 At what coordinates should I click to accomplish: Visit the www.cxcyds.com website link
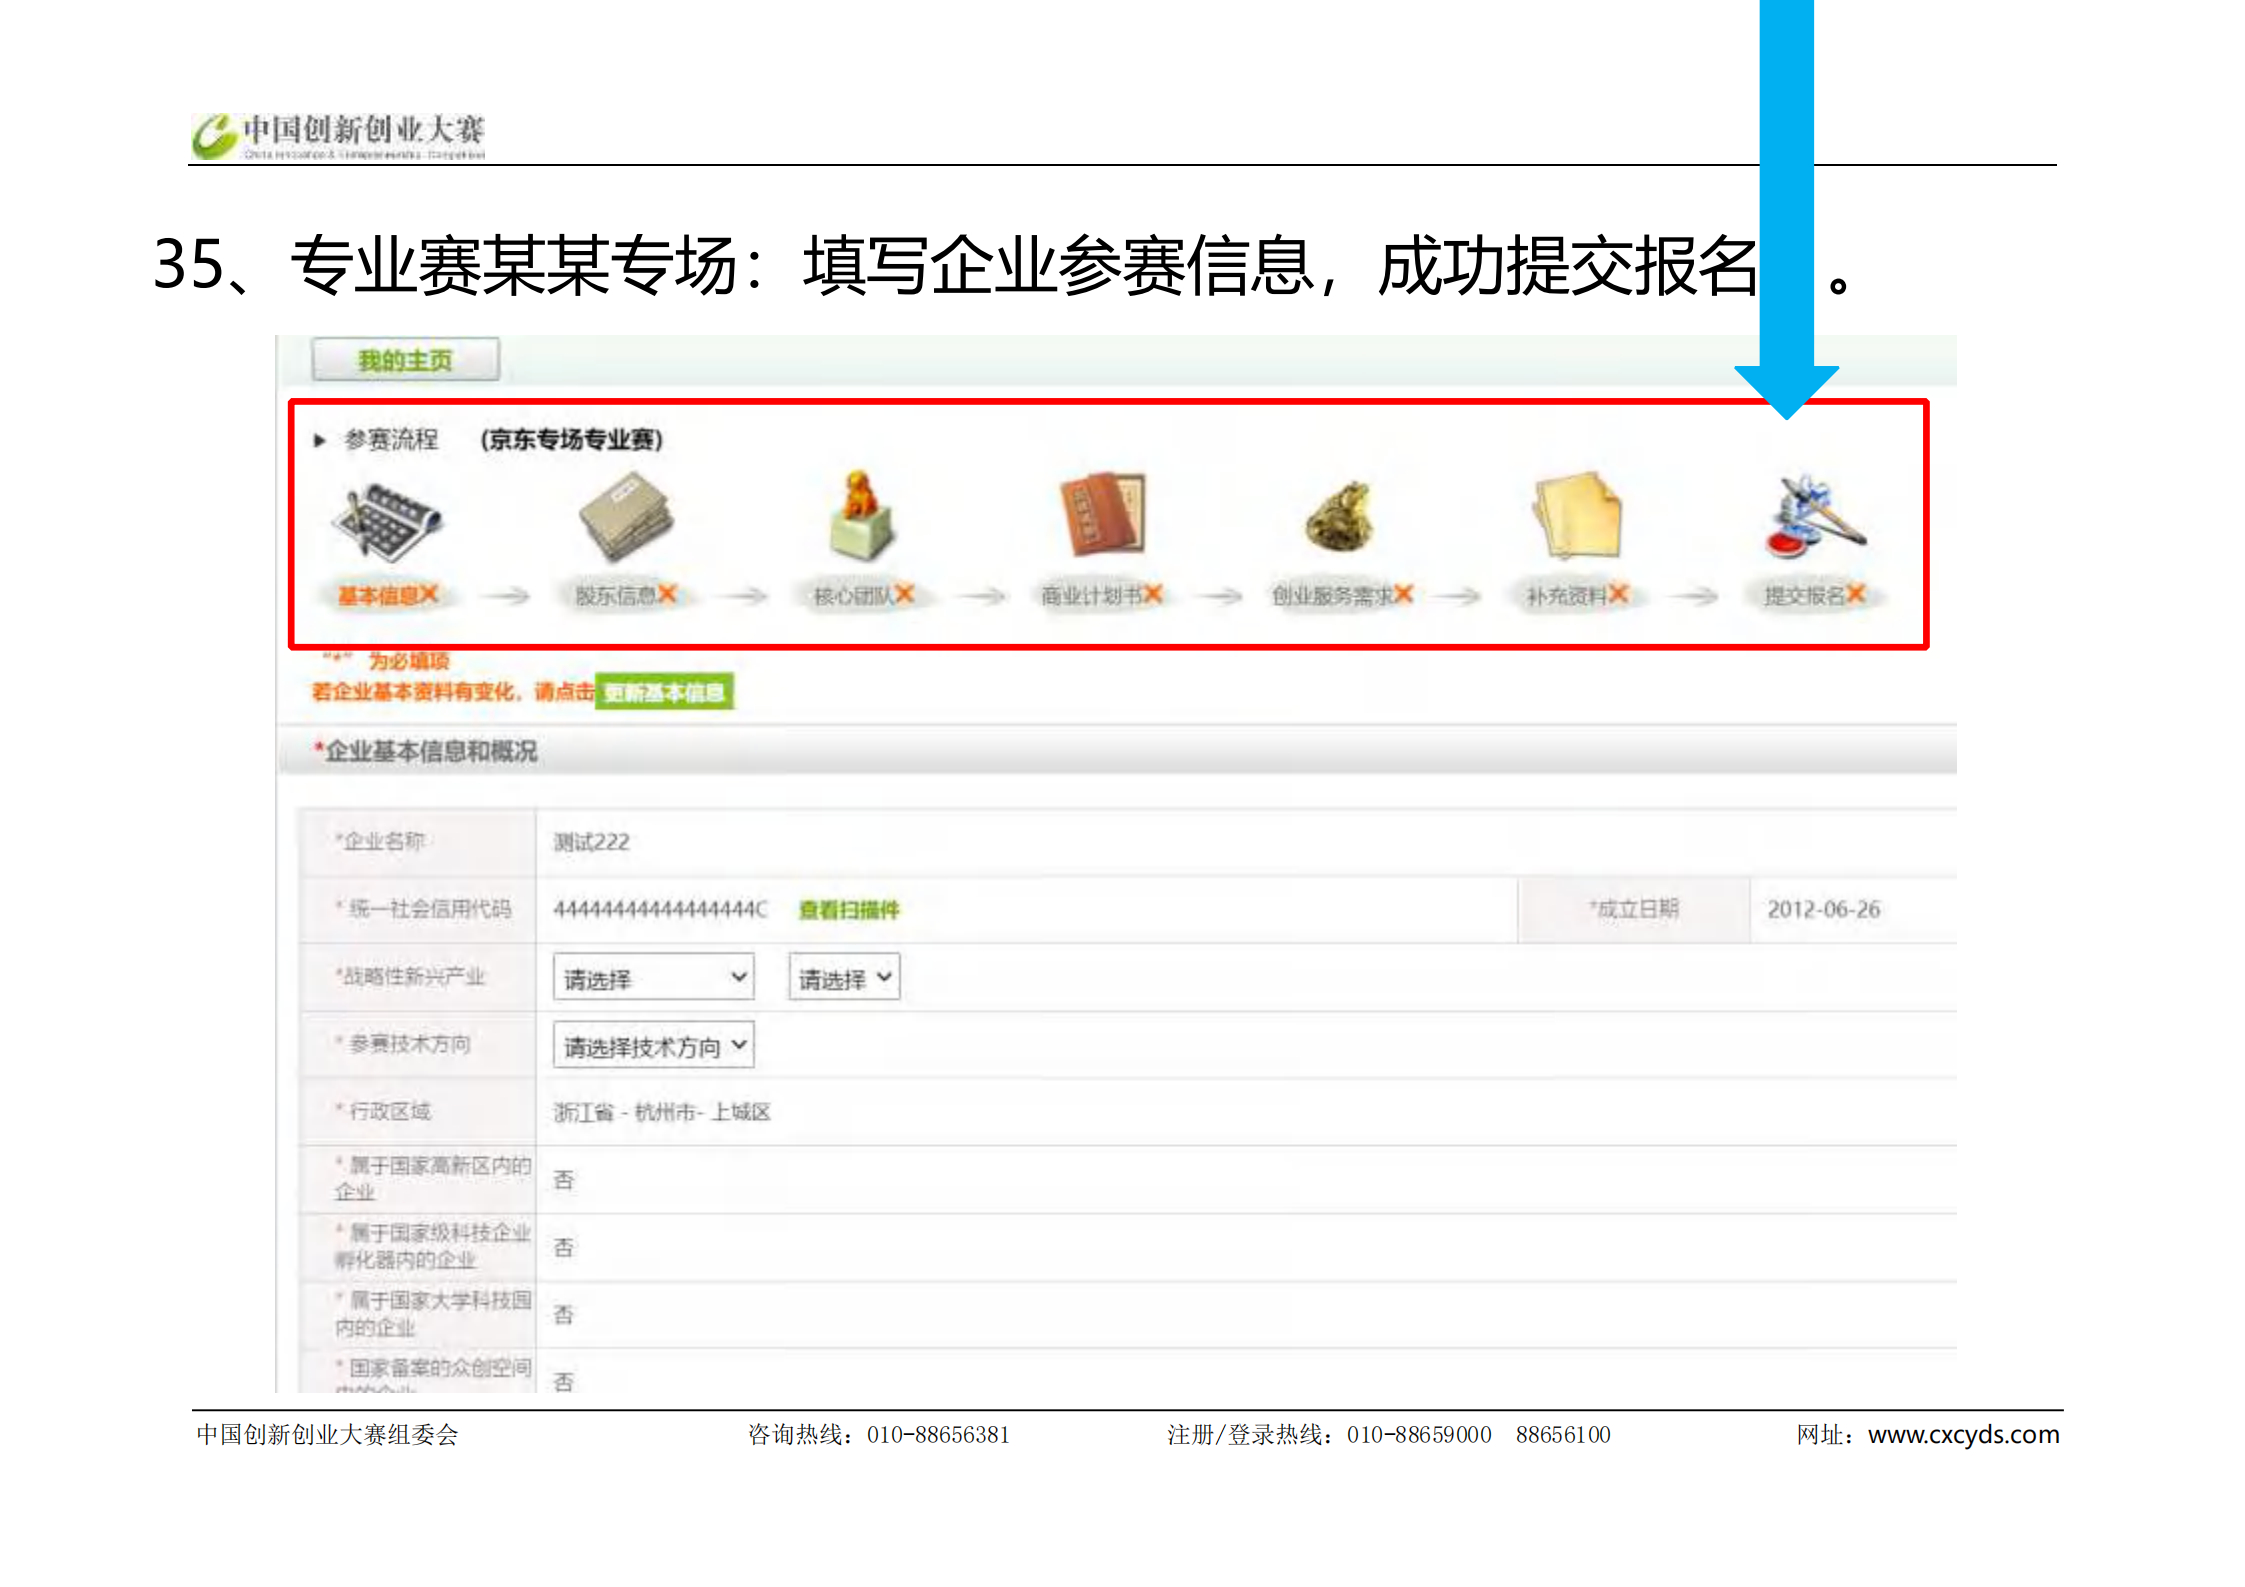(x=1963, y=1434)
